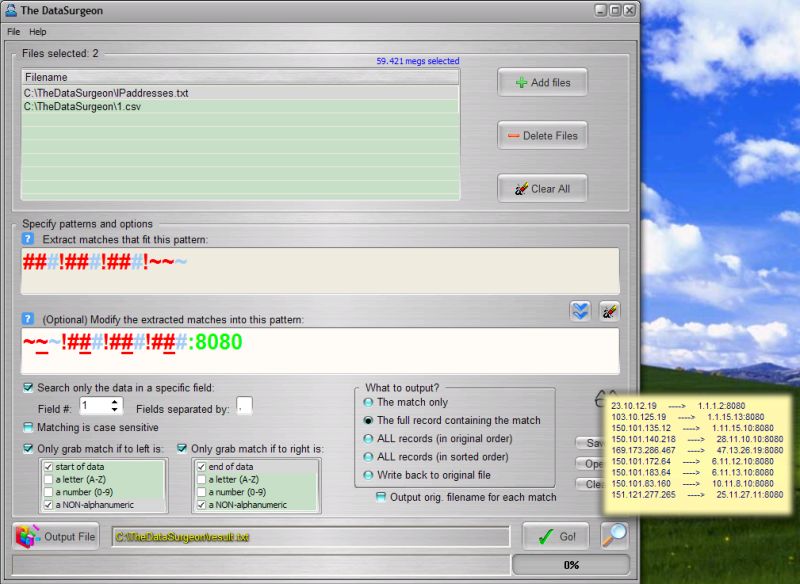800x584 pixels.
Task: Uncheck 'end of data' in the right-match list
Action: point(202,467)
